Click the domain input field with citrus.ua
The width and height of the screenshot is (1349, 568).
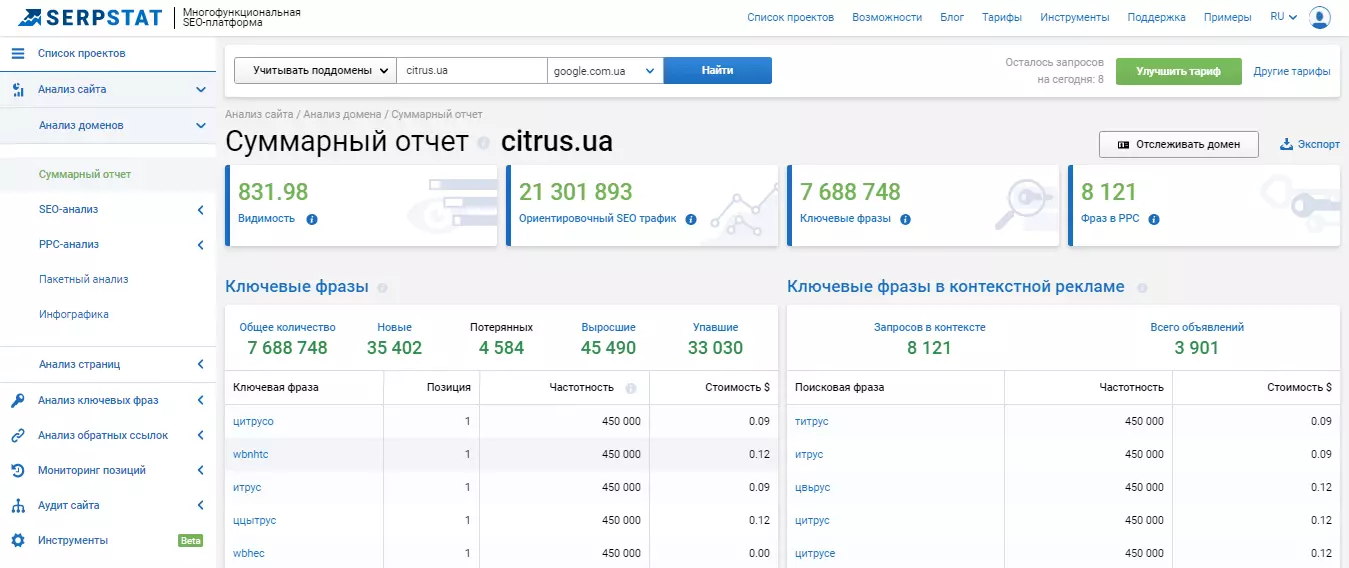click(471, 71)
